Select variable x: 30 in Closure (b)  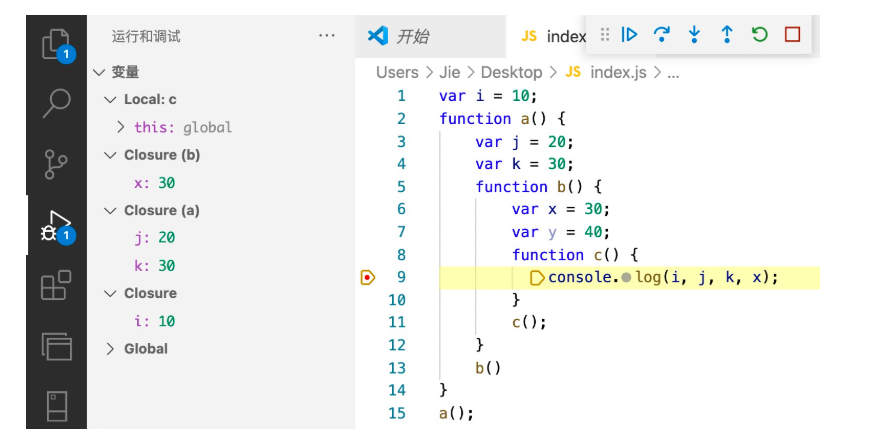(155, 183)
